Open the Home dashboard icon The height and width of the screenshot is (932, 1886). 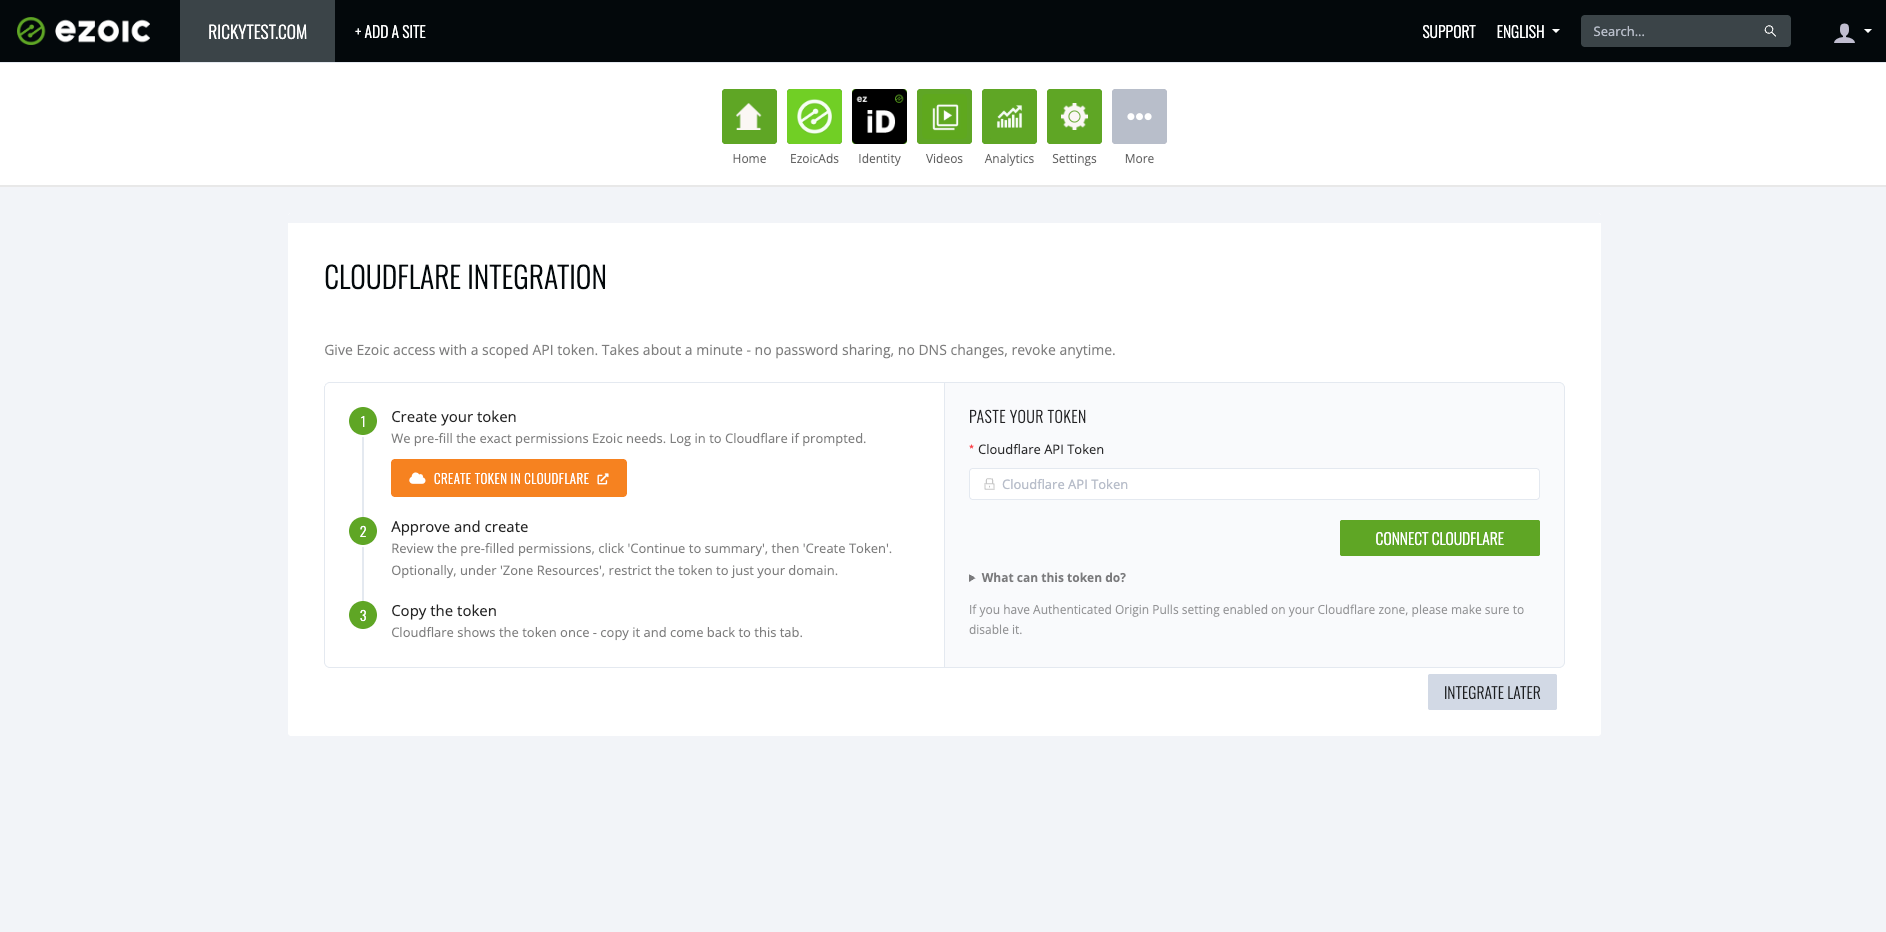pyautogui.click(x=749, y=116)
